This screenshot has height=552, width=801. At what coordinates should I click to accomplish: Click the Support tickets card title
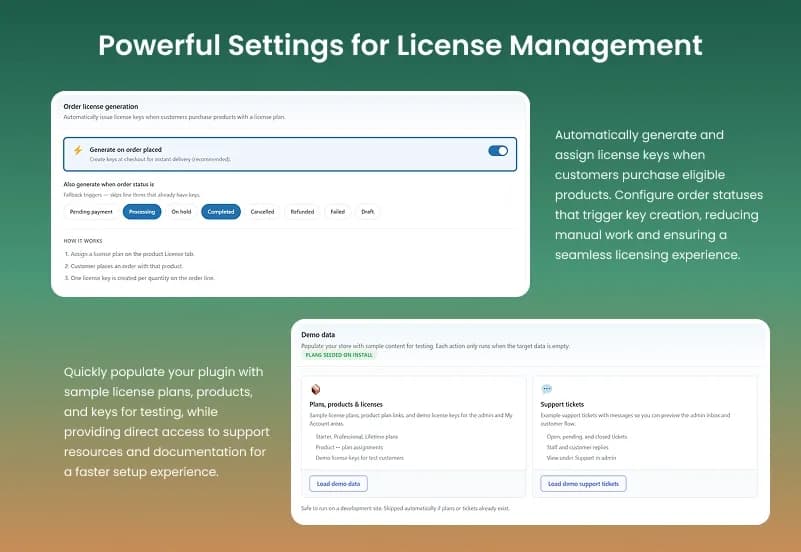click(x=562, y=404)
